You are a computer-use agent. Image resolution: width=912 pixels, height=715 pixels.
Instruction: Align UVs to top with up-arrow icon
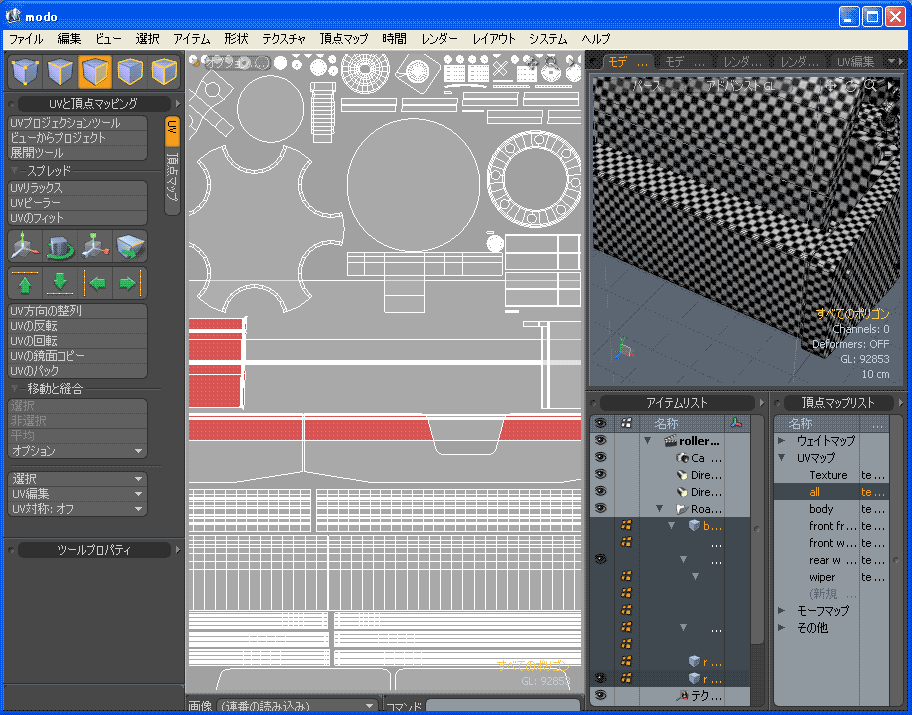click(x=25, y=283)
